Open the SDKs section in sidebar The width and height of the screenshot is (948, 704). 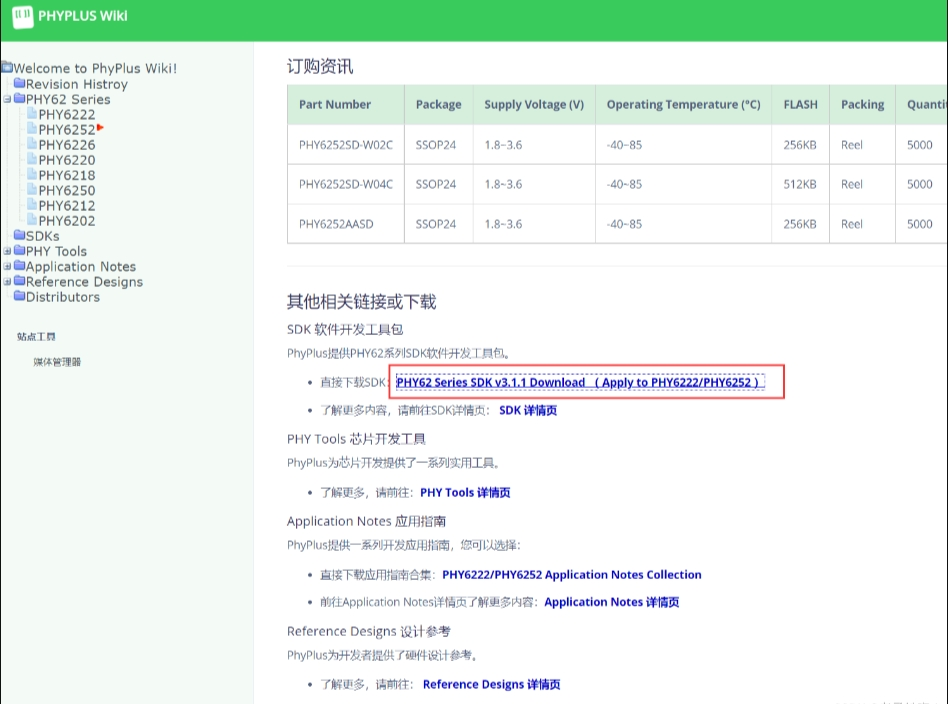(x=42, y=236)
